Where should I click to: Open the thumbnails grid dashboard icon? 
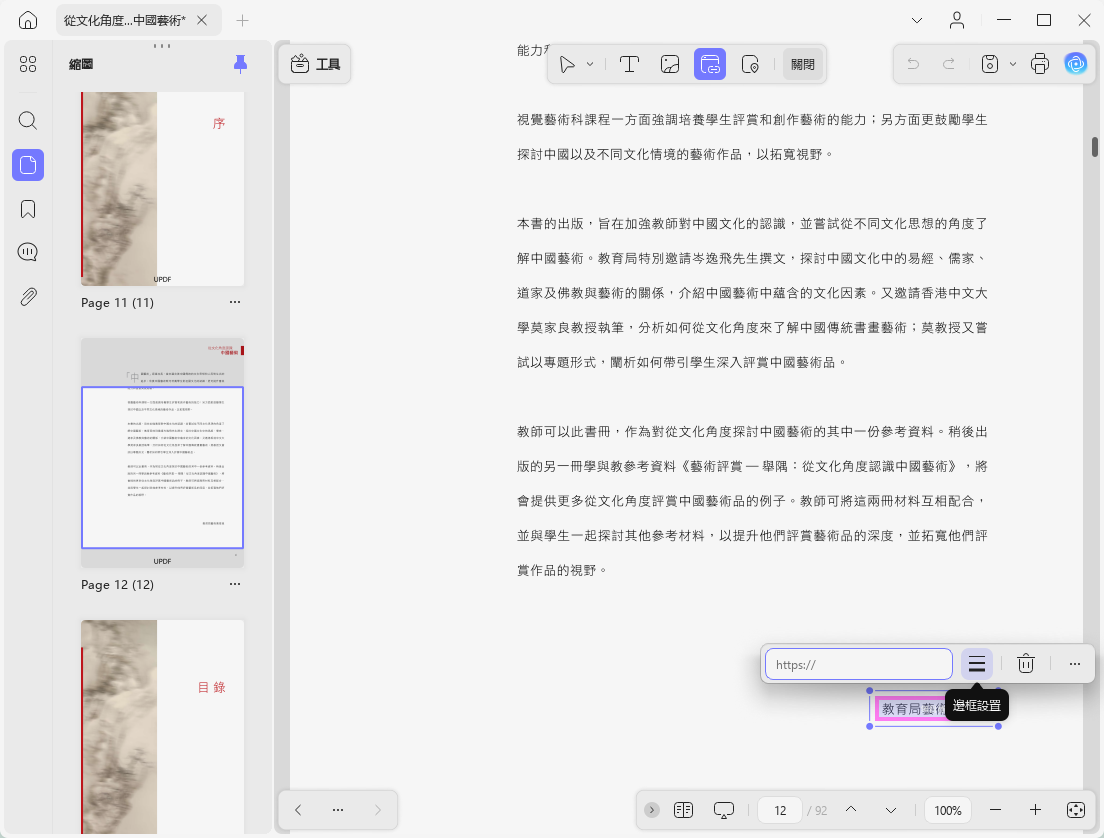(27, 65)
